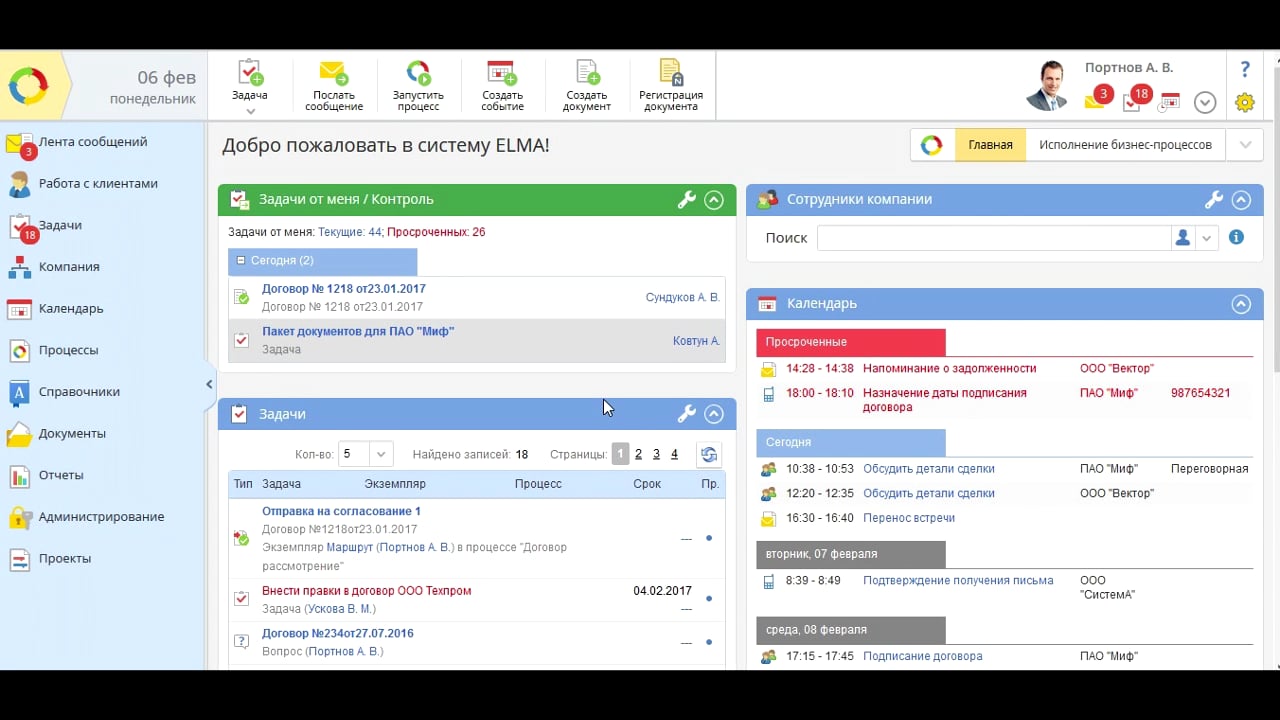1280x720 pixels.
Task: Open Подтверждение получения письма event
Action: (x=958, y=581)
